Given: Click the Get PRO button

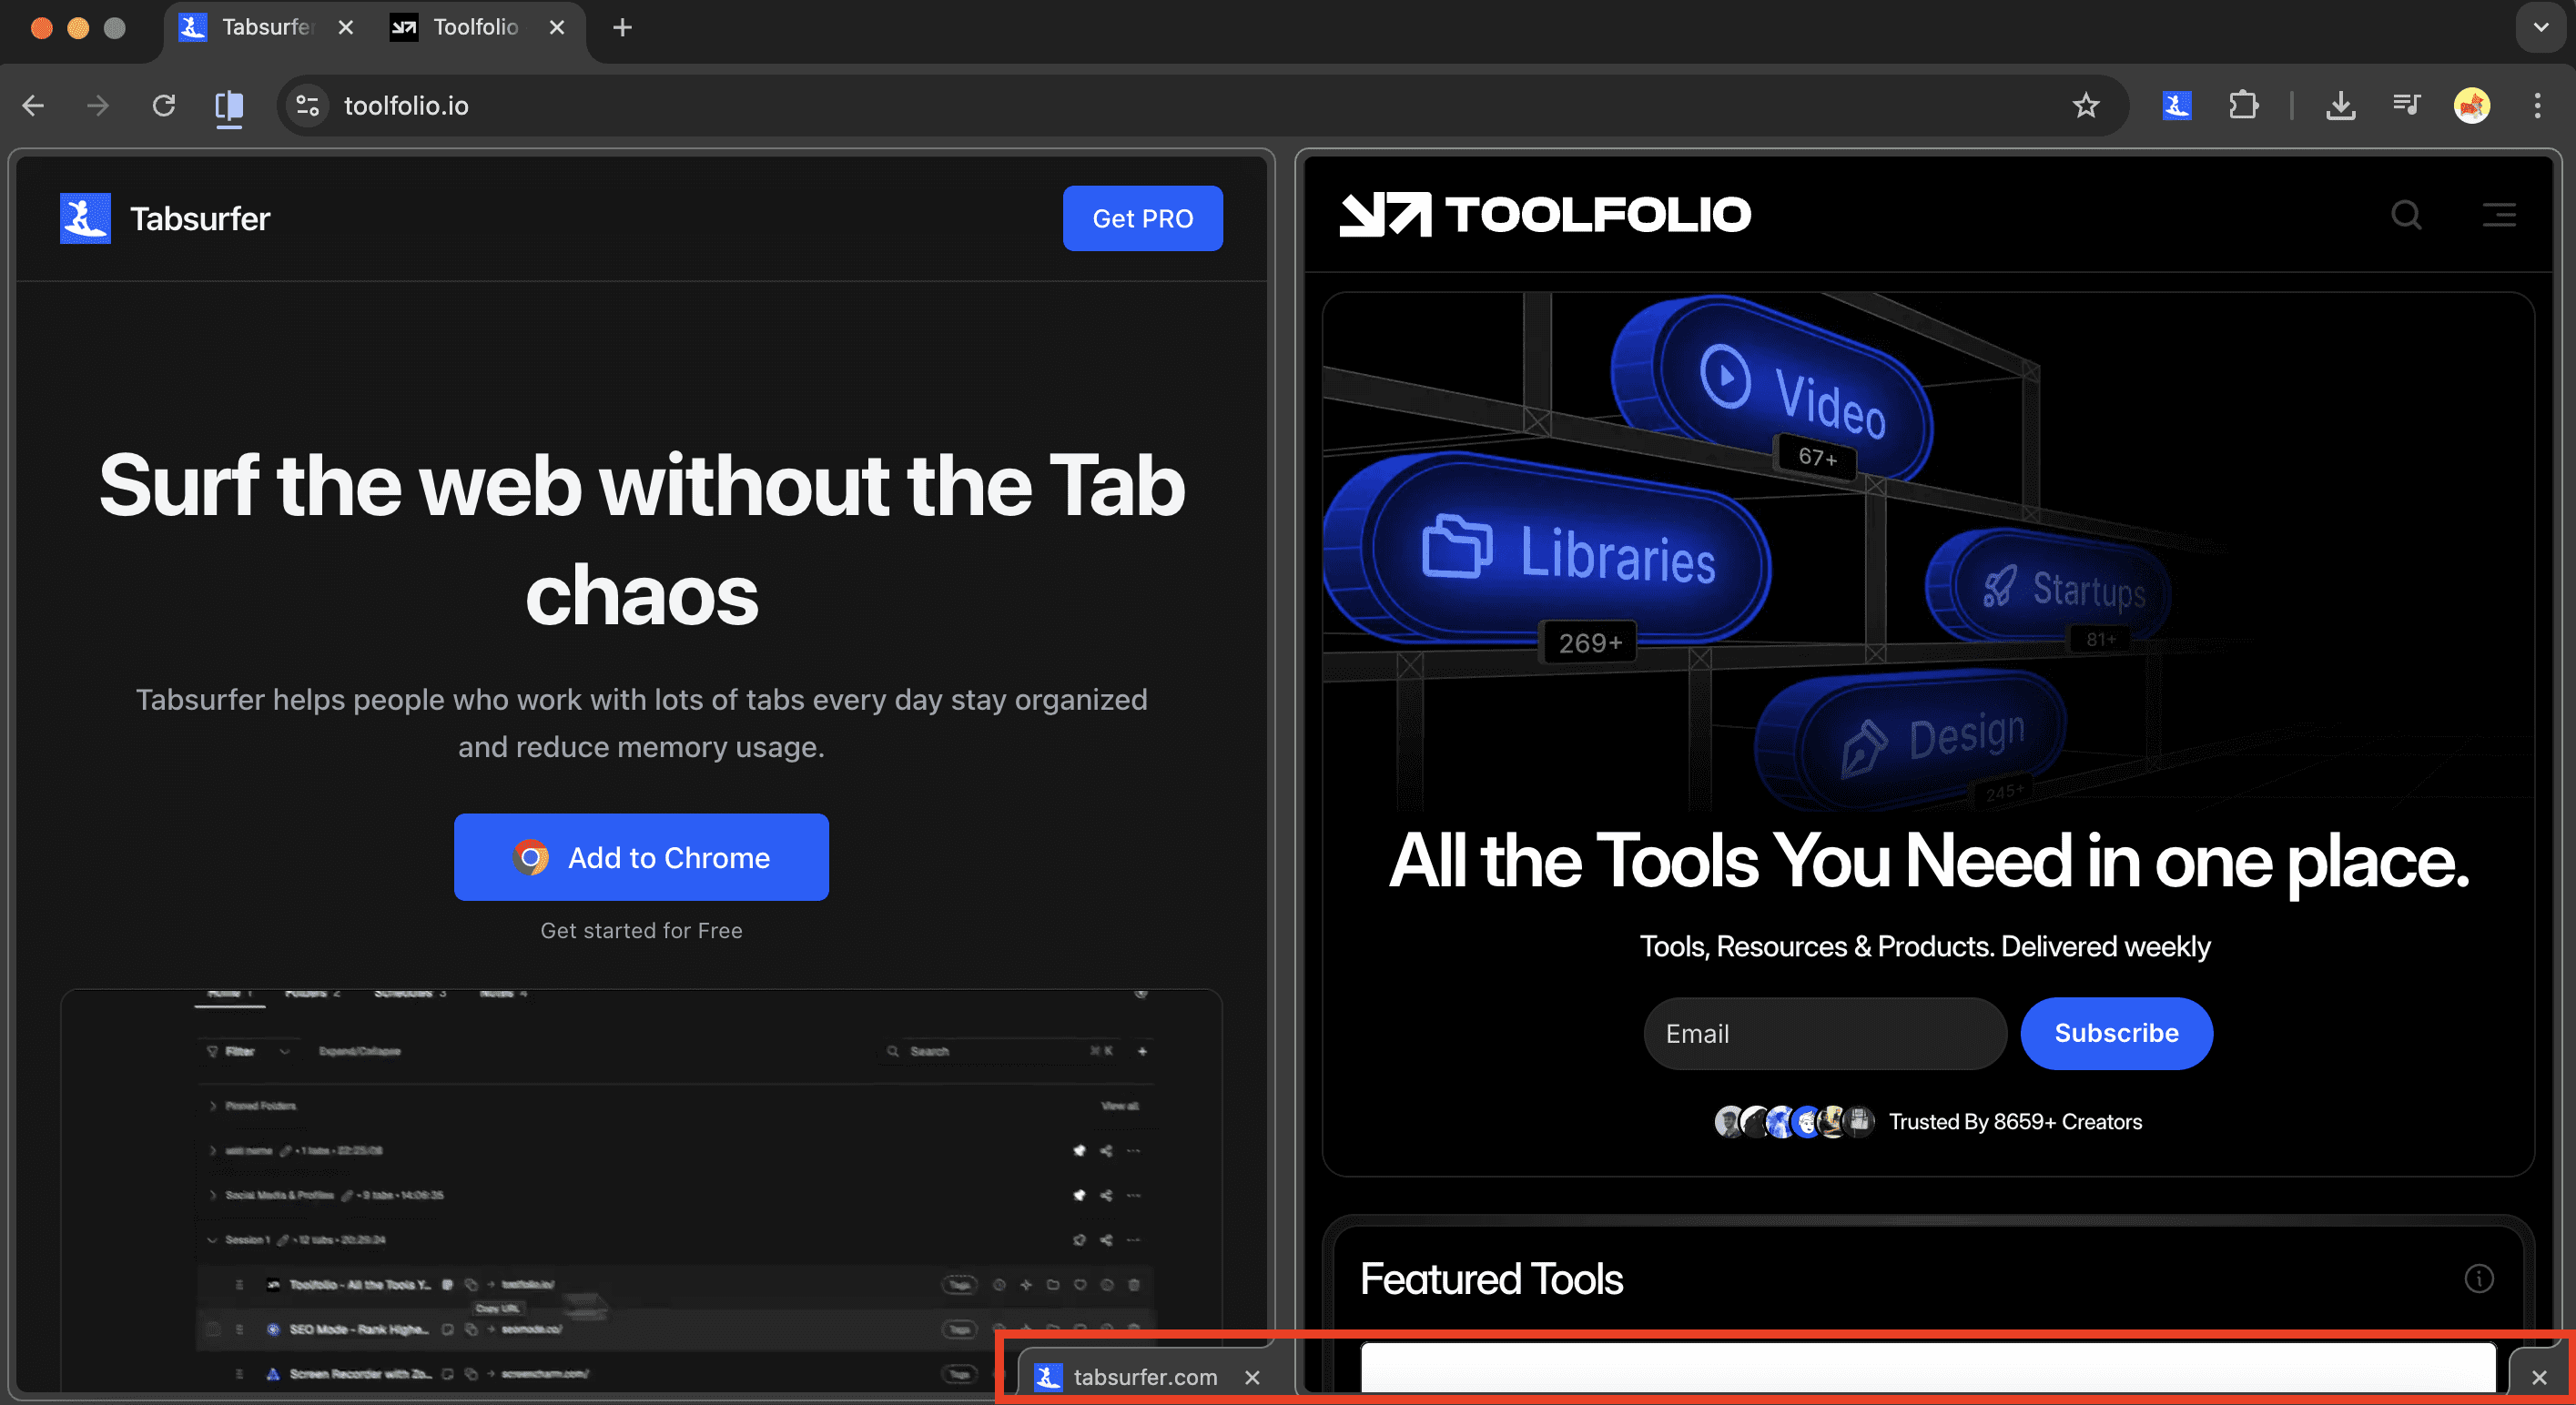Looking at the screenshot, I should pyautogui.click(x=1142, y=218).
